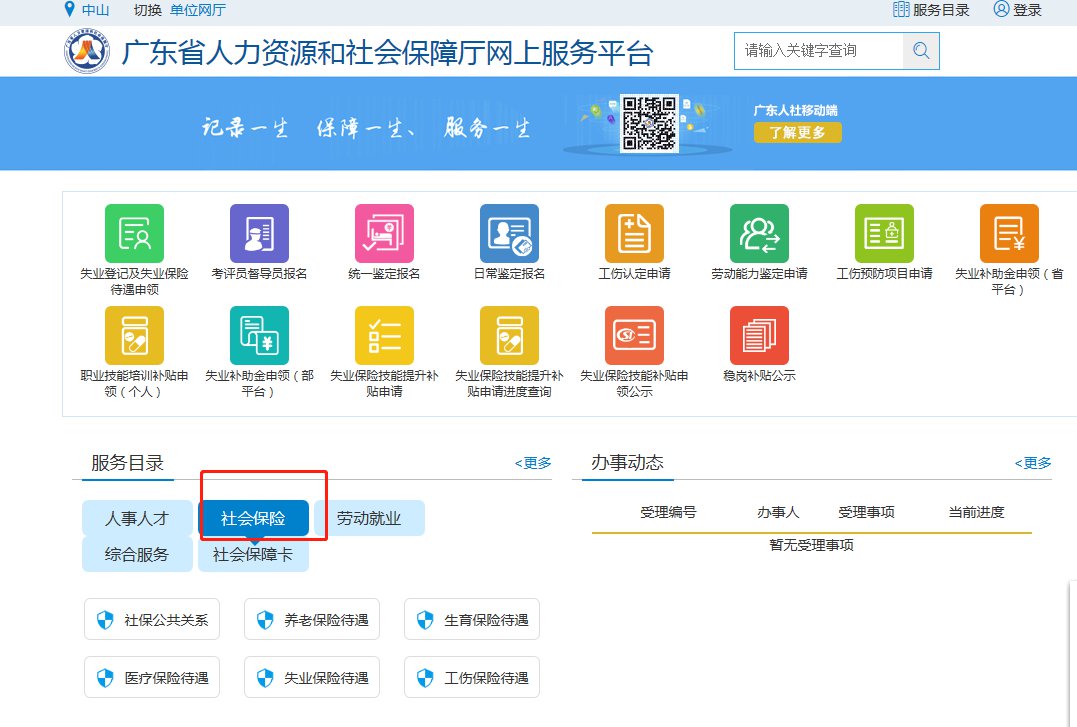The height and width of the screenshot is (727, 1077).
Task: Open 考评员督导员报名 service icon
Action: coord(259,233)
